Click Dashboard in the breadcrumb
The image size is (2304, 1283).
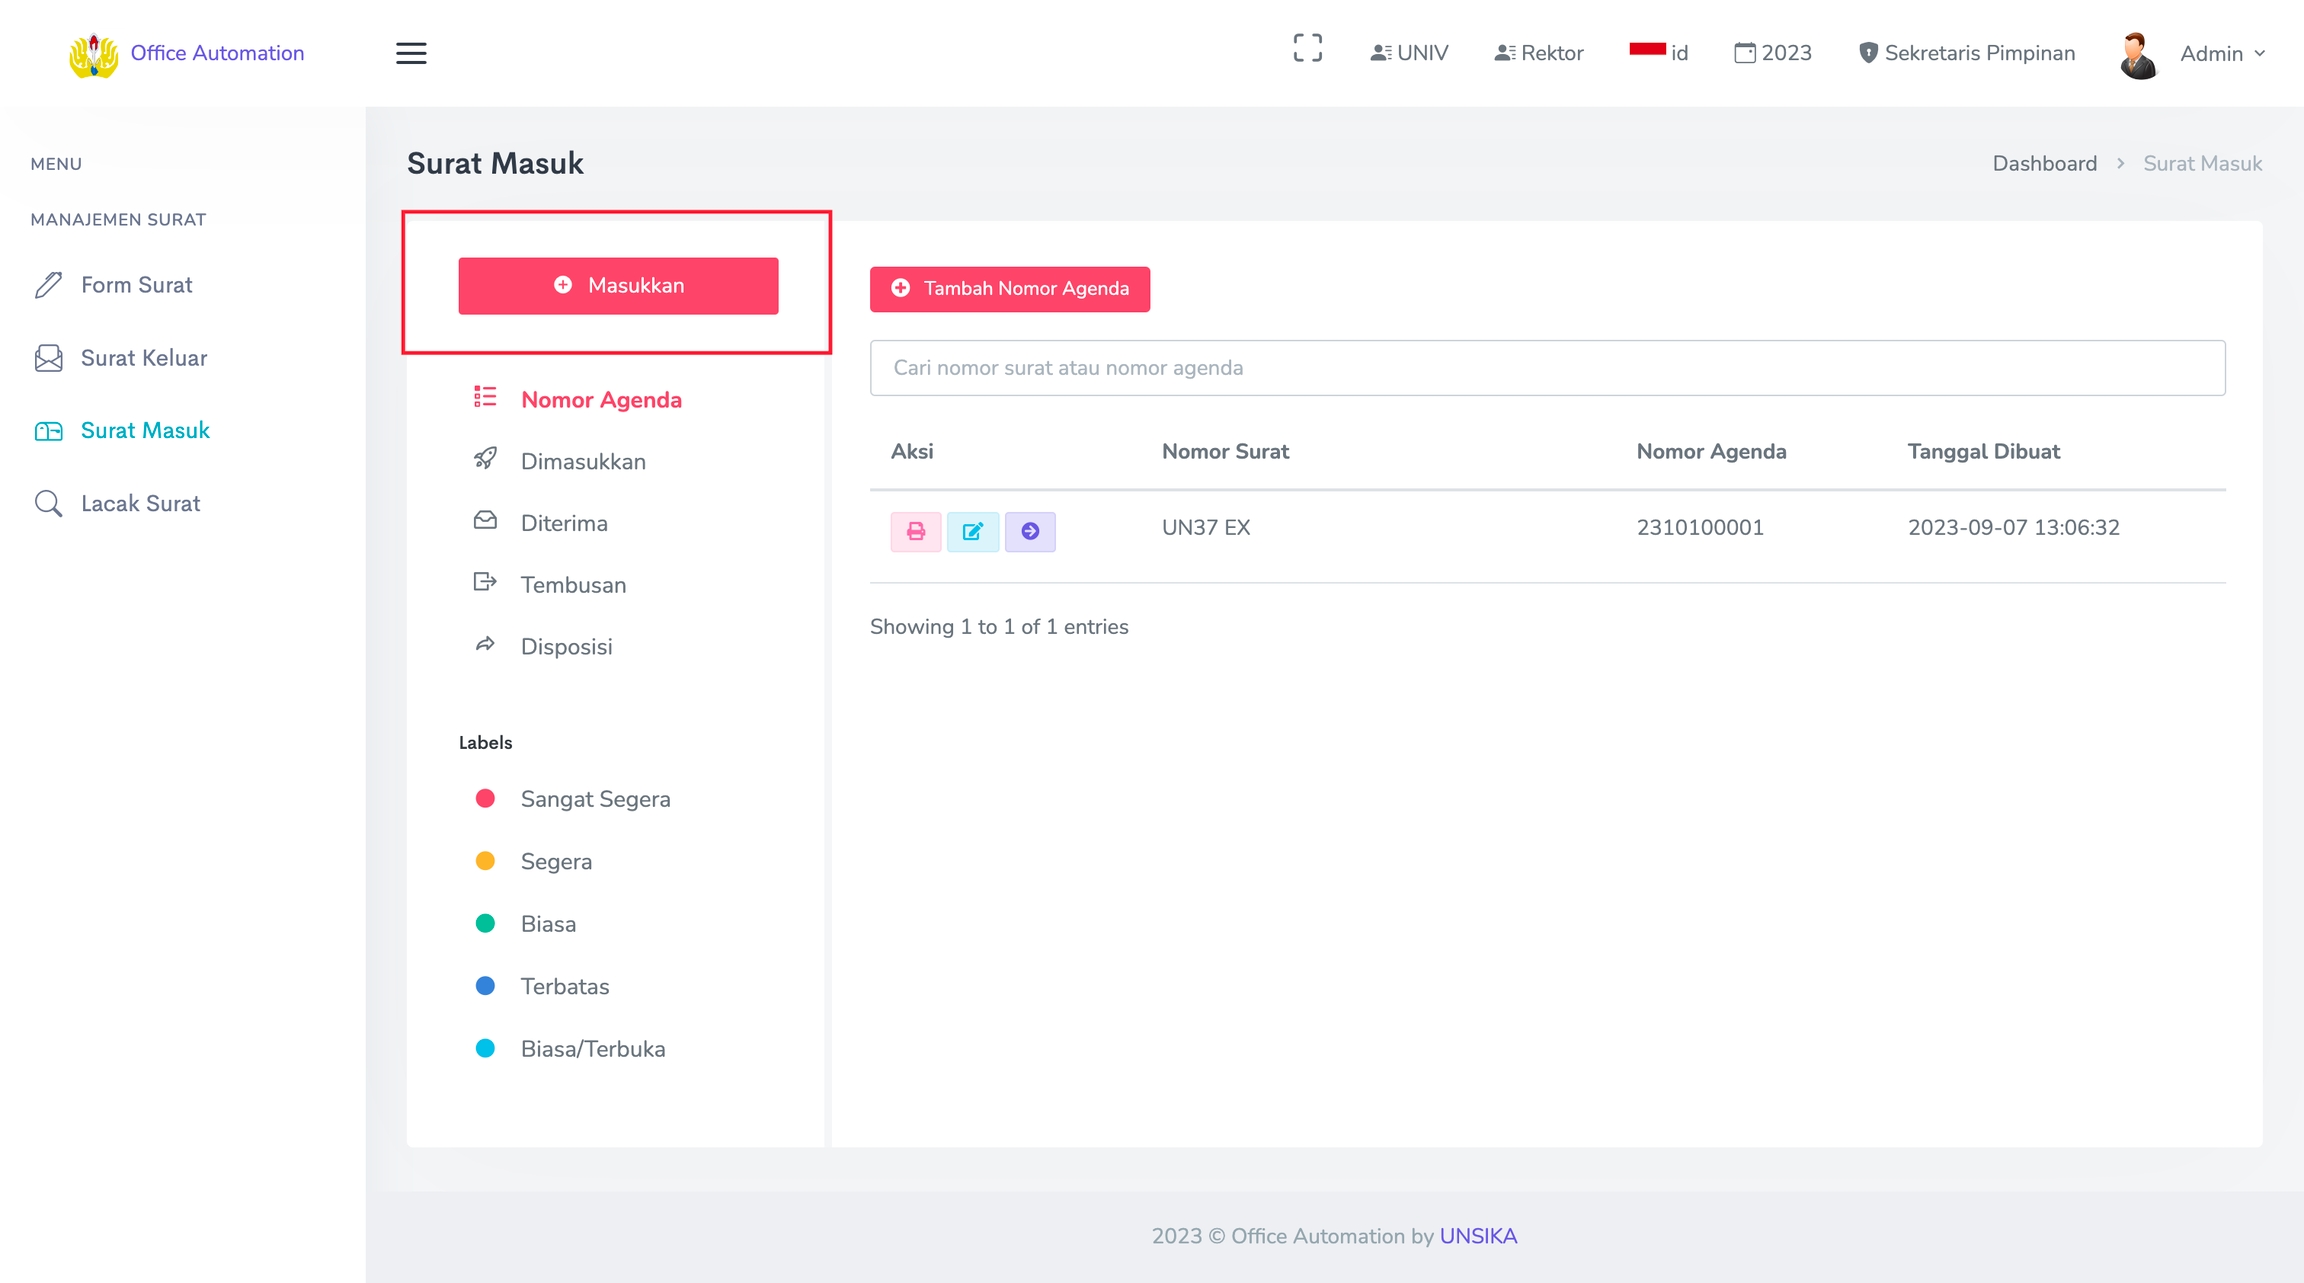(x=2044, y=163)
